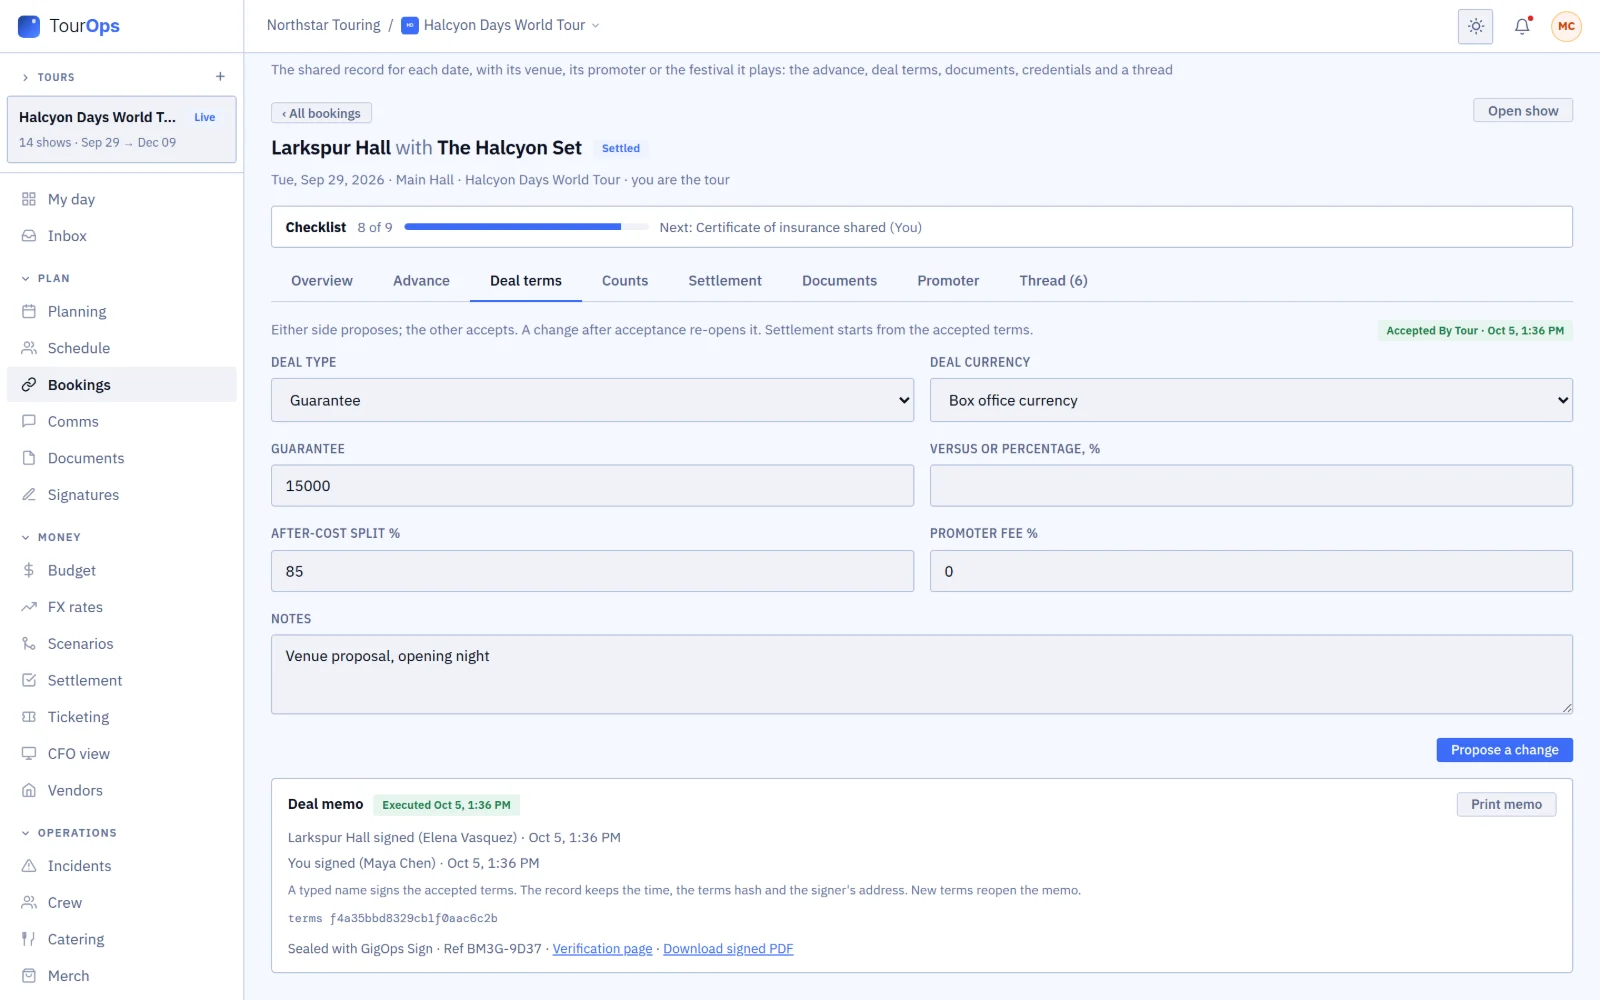
Task: Open the Thread (6) tab
Action: (1053, 281)
